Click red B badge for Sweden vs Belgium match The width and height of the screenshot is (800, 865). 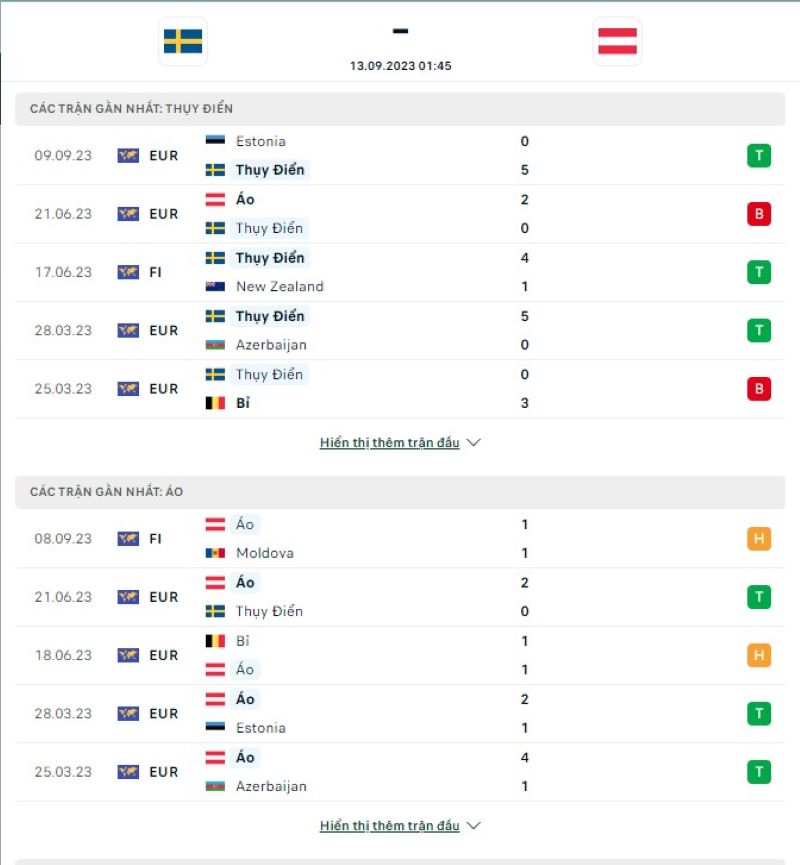[759, 389]
